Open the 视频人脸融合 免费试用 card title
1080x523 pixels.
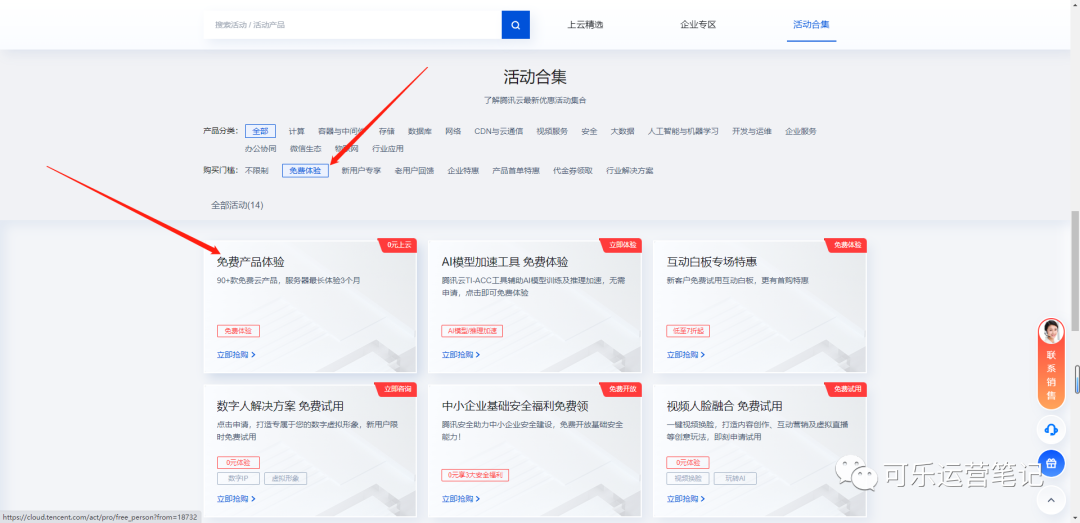click(x=725, y=406)
